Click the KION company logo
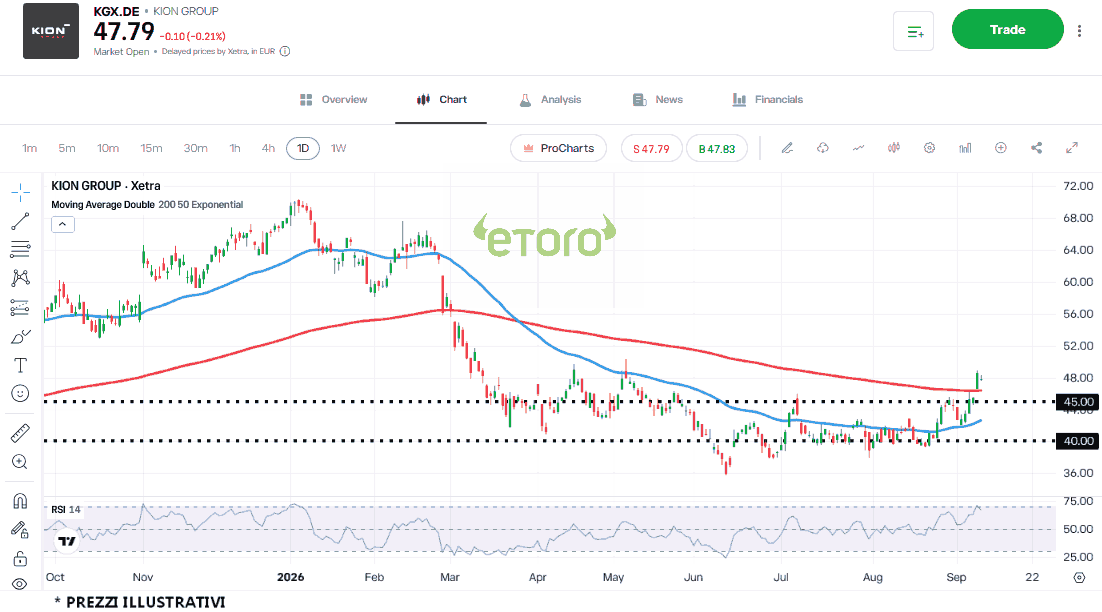1102x612 pixels. 51,31
